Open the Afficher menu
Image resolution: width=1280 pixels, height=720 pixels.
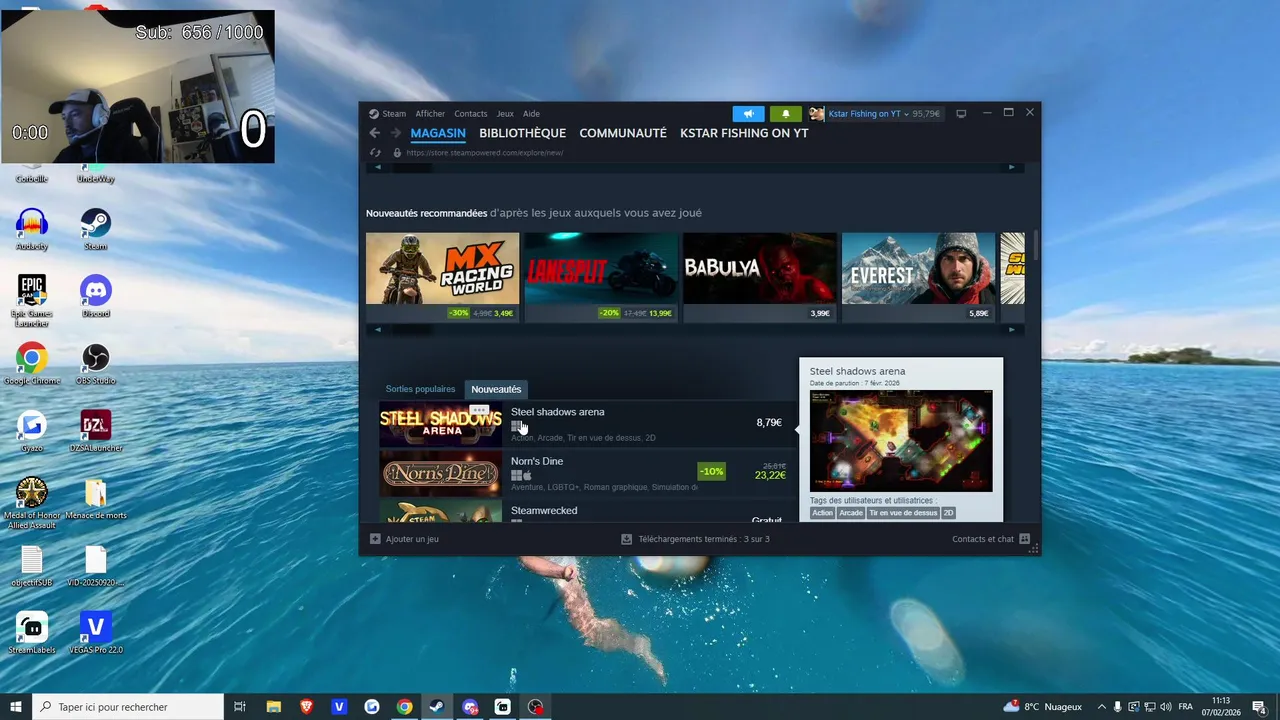[x=430, y=114]
